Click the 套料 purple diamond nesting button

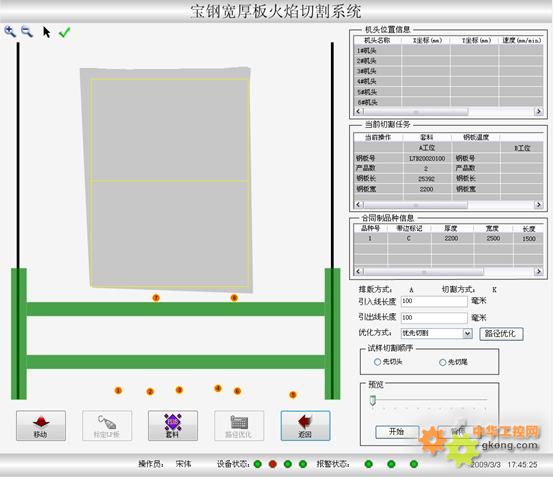[x=173, y=426]
